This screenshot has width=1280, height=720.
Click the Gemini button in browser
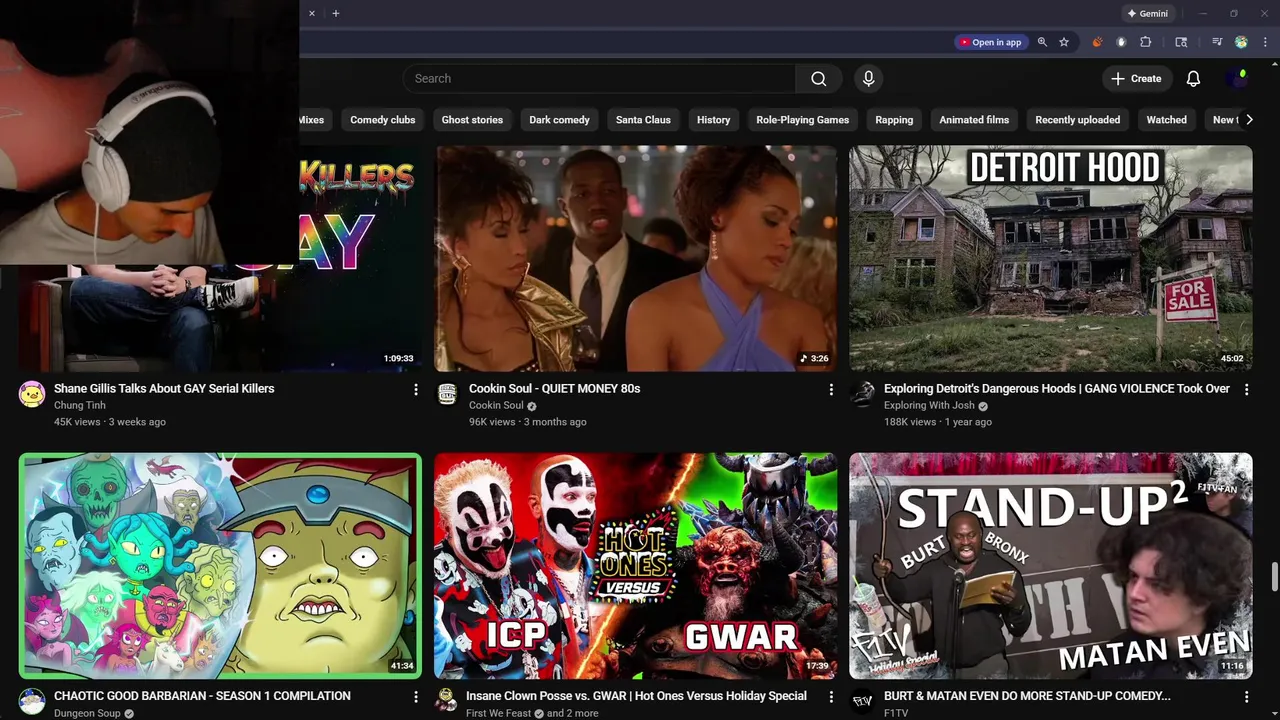[x=1148, y=14]
